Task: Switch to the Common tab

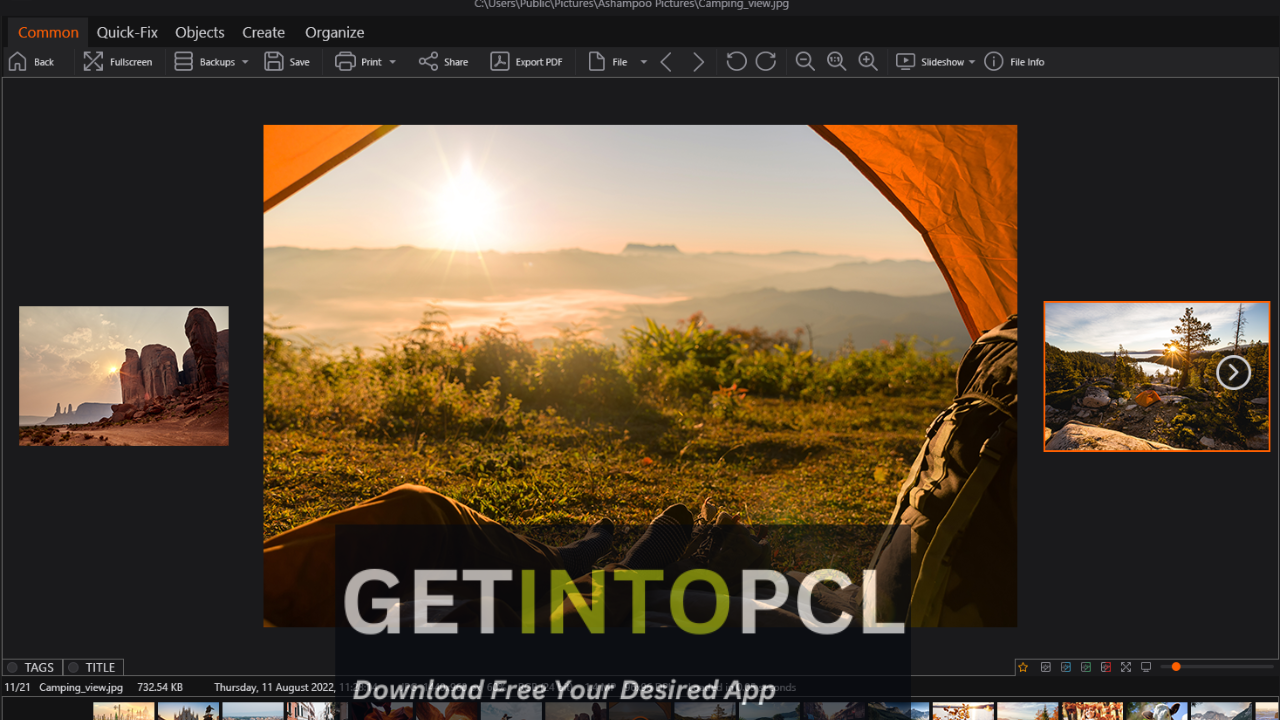Action: (48, 32)
